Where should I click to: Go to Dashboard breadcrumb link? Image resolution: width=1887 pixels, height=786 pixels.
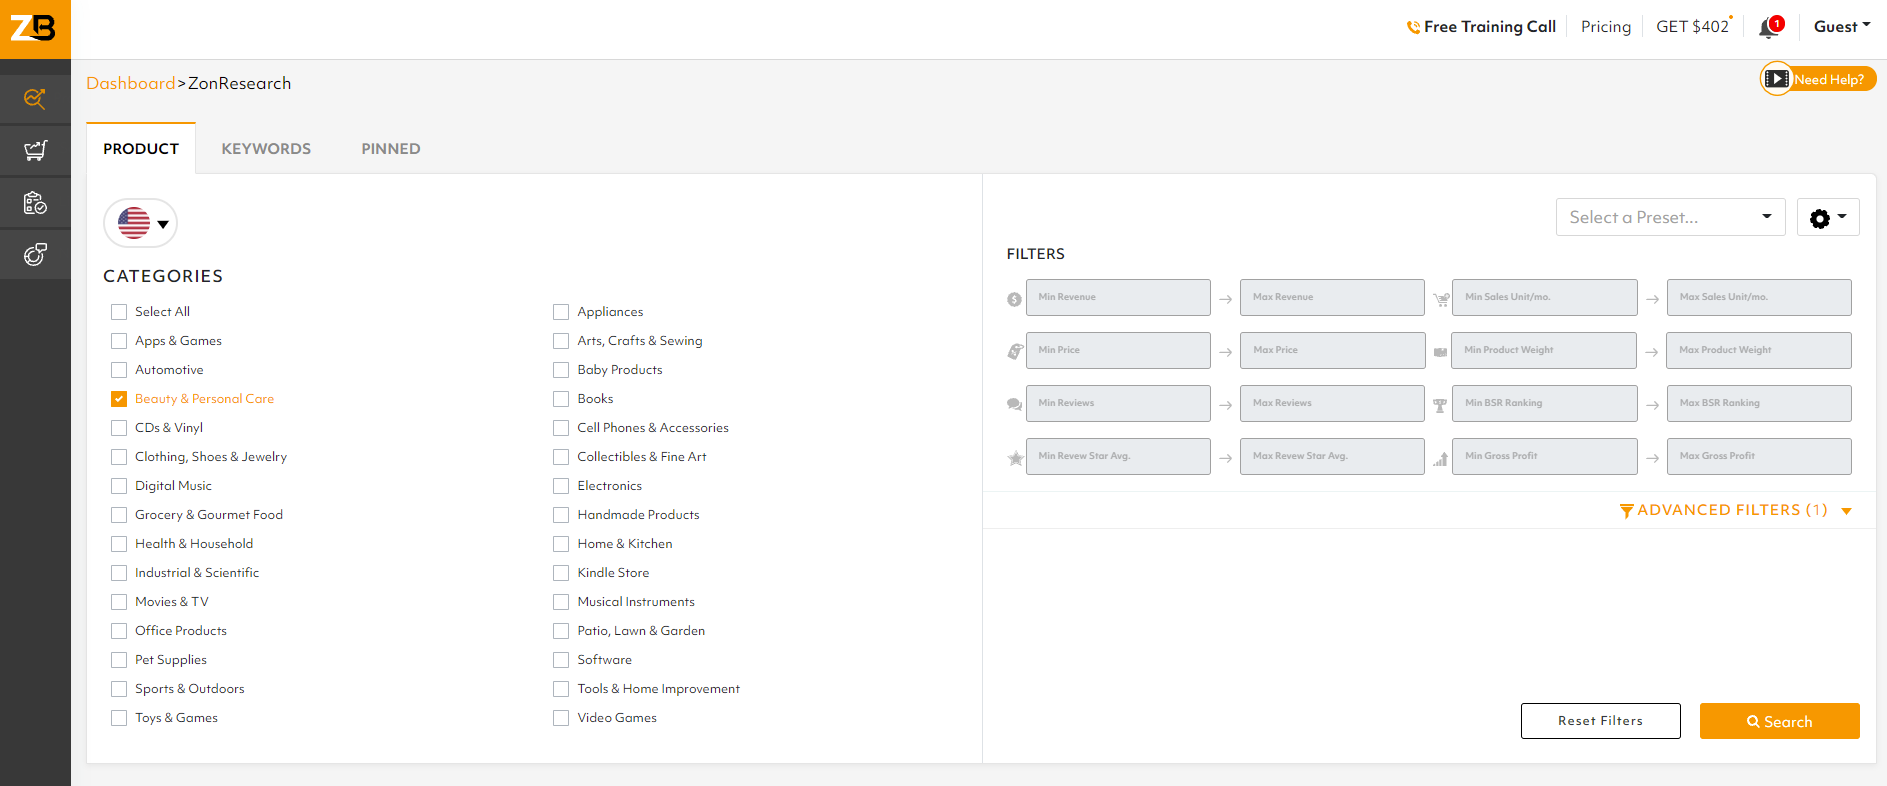(x=131, y=83)
